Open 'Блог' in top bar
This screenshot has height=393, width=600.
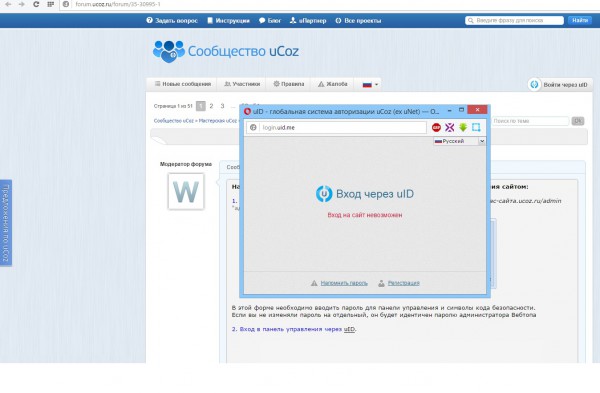pos(270,21)
